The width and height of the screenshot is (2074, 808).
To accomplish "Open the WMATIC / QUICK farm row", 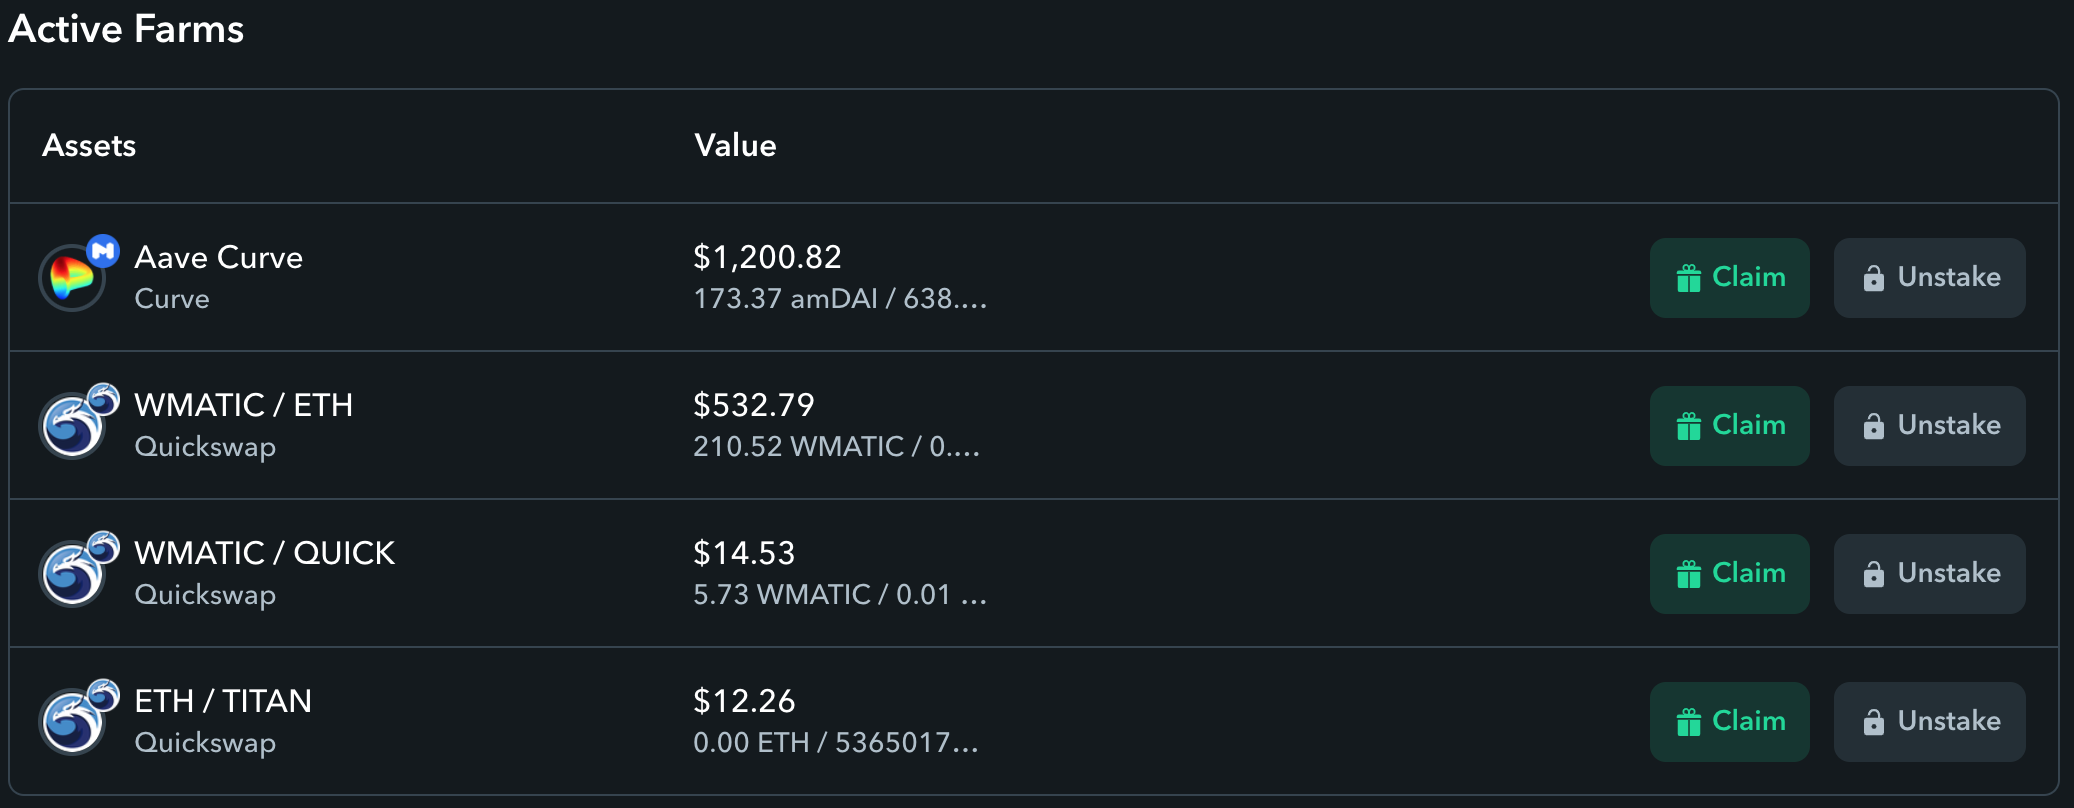I will (1034, 574).
